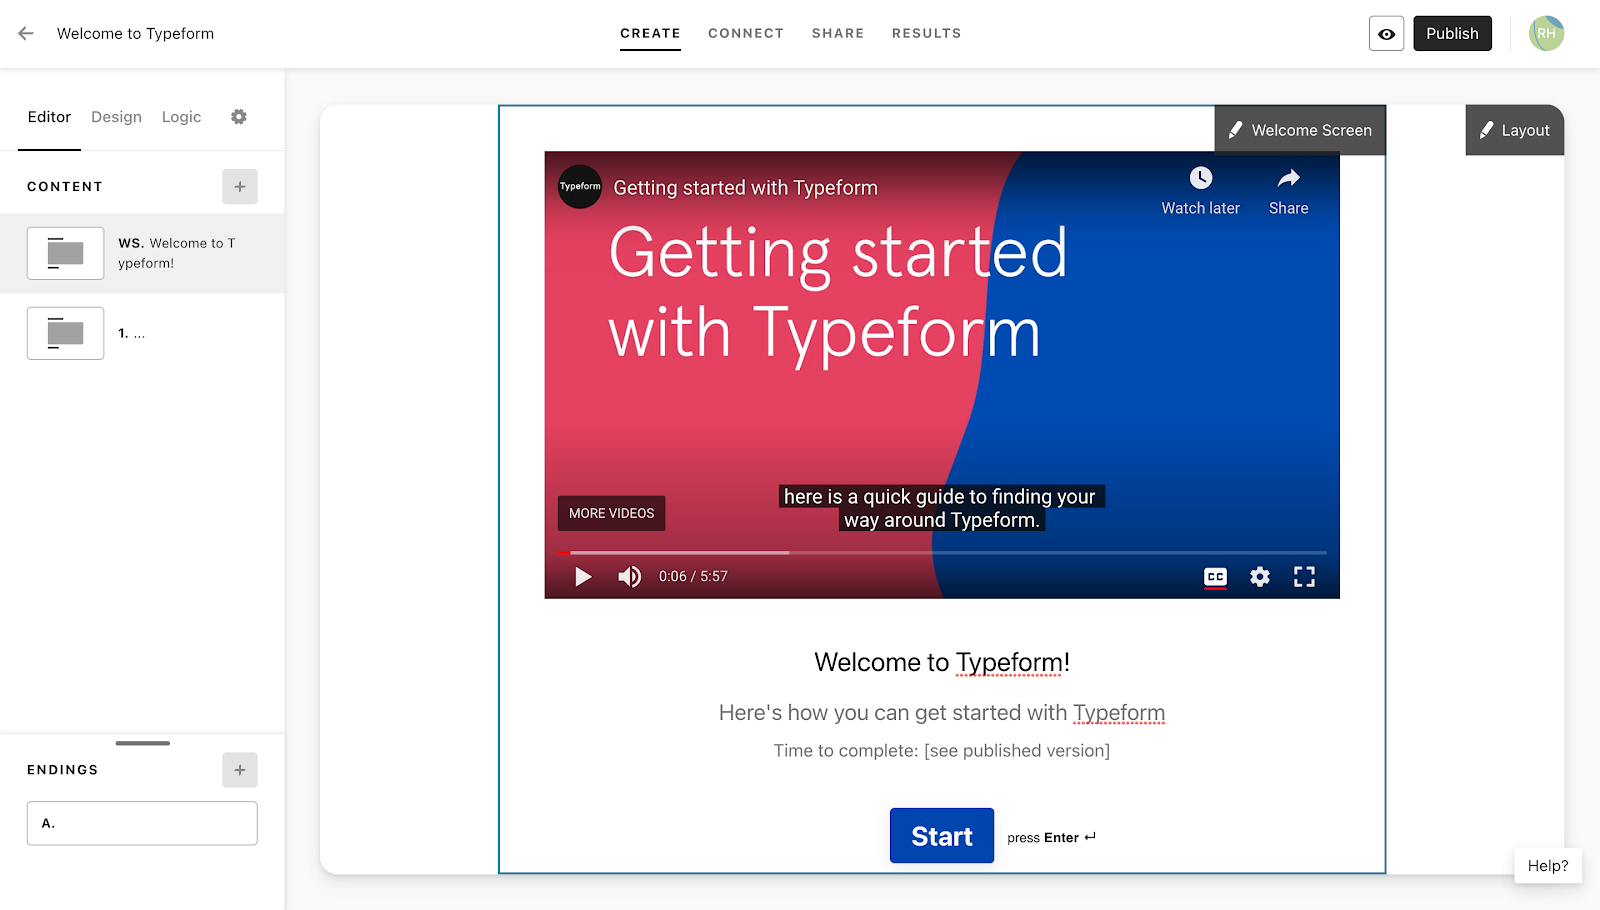The height and width of the screenshot is (910, 1600).
Task: Open editor settings gear icon
Action: click(x=239, y=117)
